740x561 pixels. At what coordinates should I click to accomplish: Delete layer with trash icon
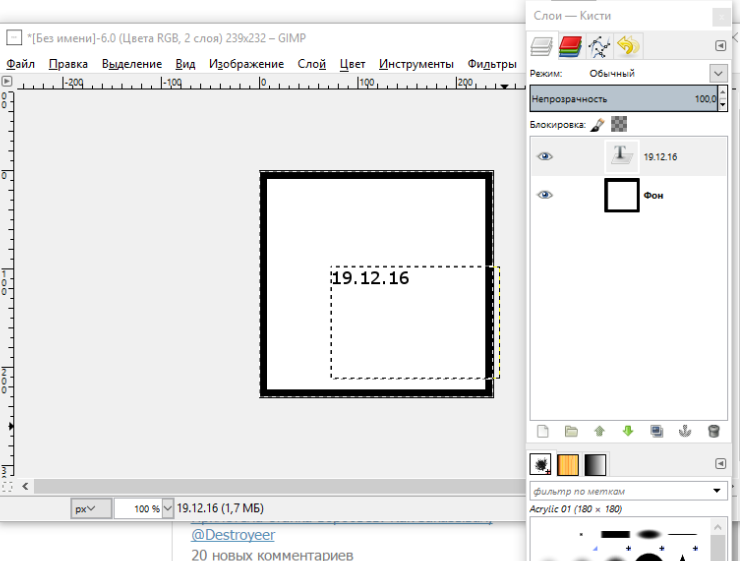(x=713, y=431)
